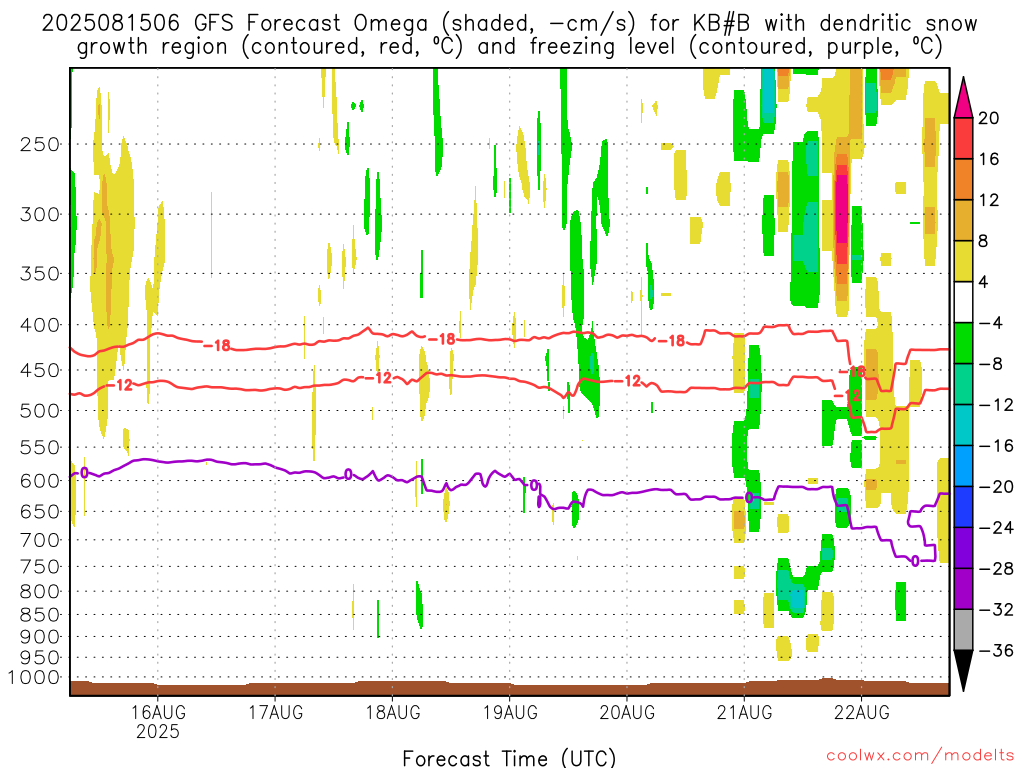Click the 22AUG date label
Image resolution: width=1024 pixels, height=768 pixels.
pos(861,712)
